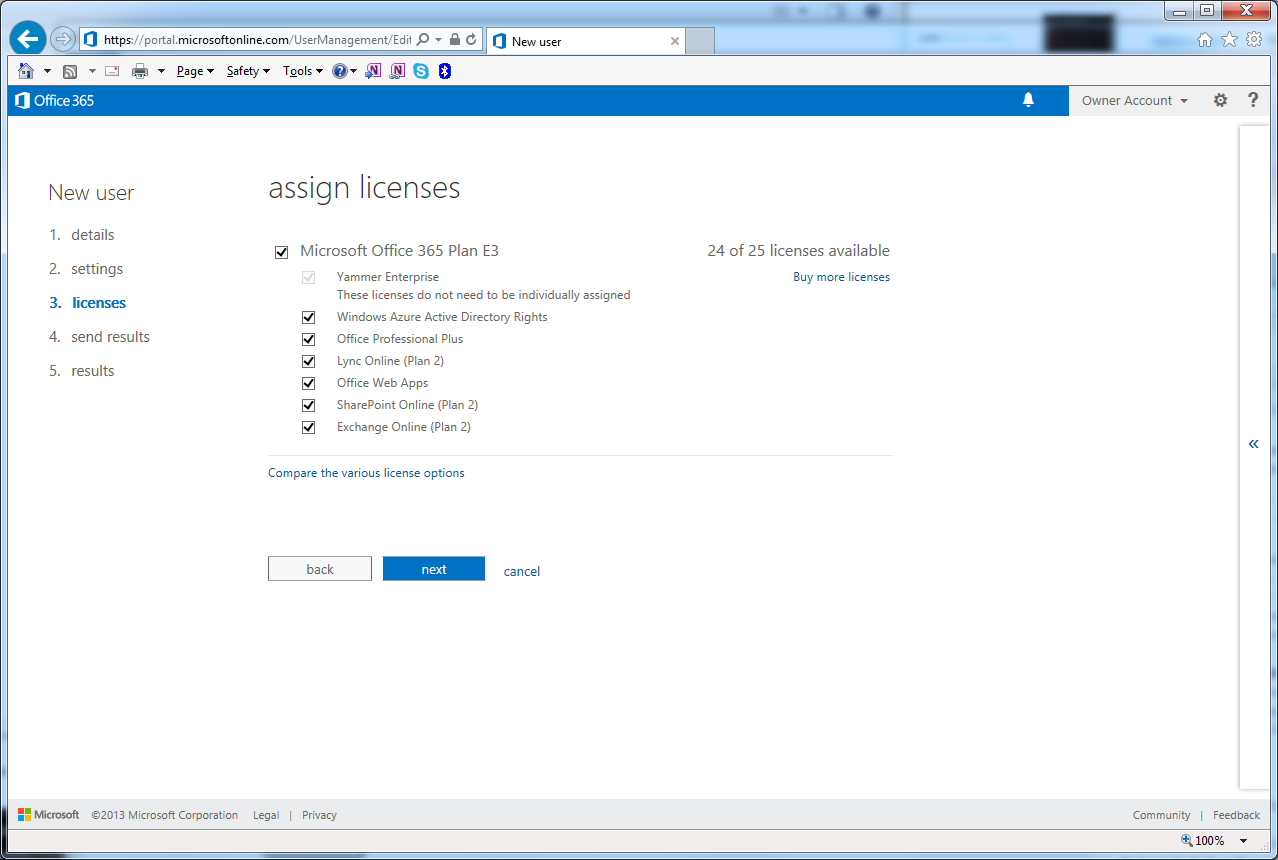Click the notifications bell icon
The width and height of the screenshot is (1278, 860).
1028,100
